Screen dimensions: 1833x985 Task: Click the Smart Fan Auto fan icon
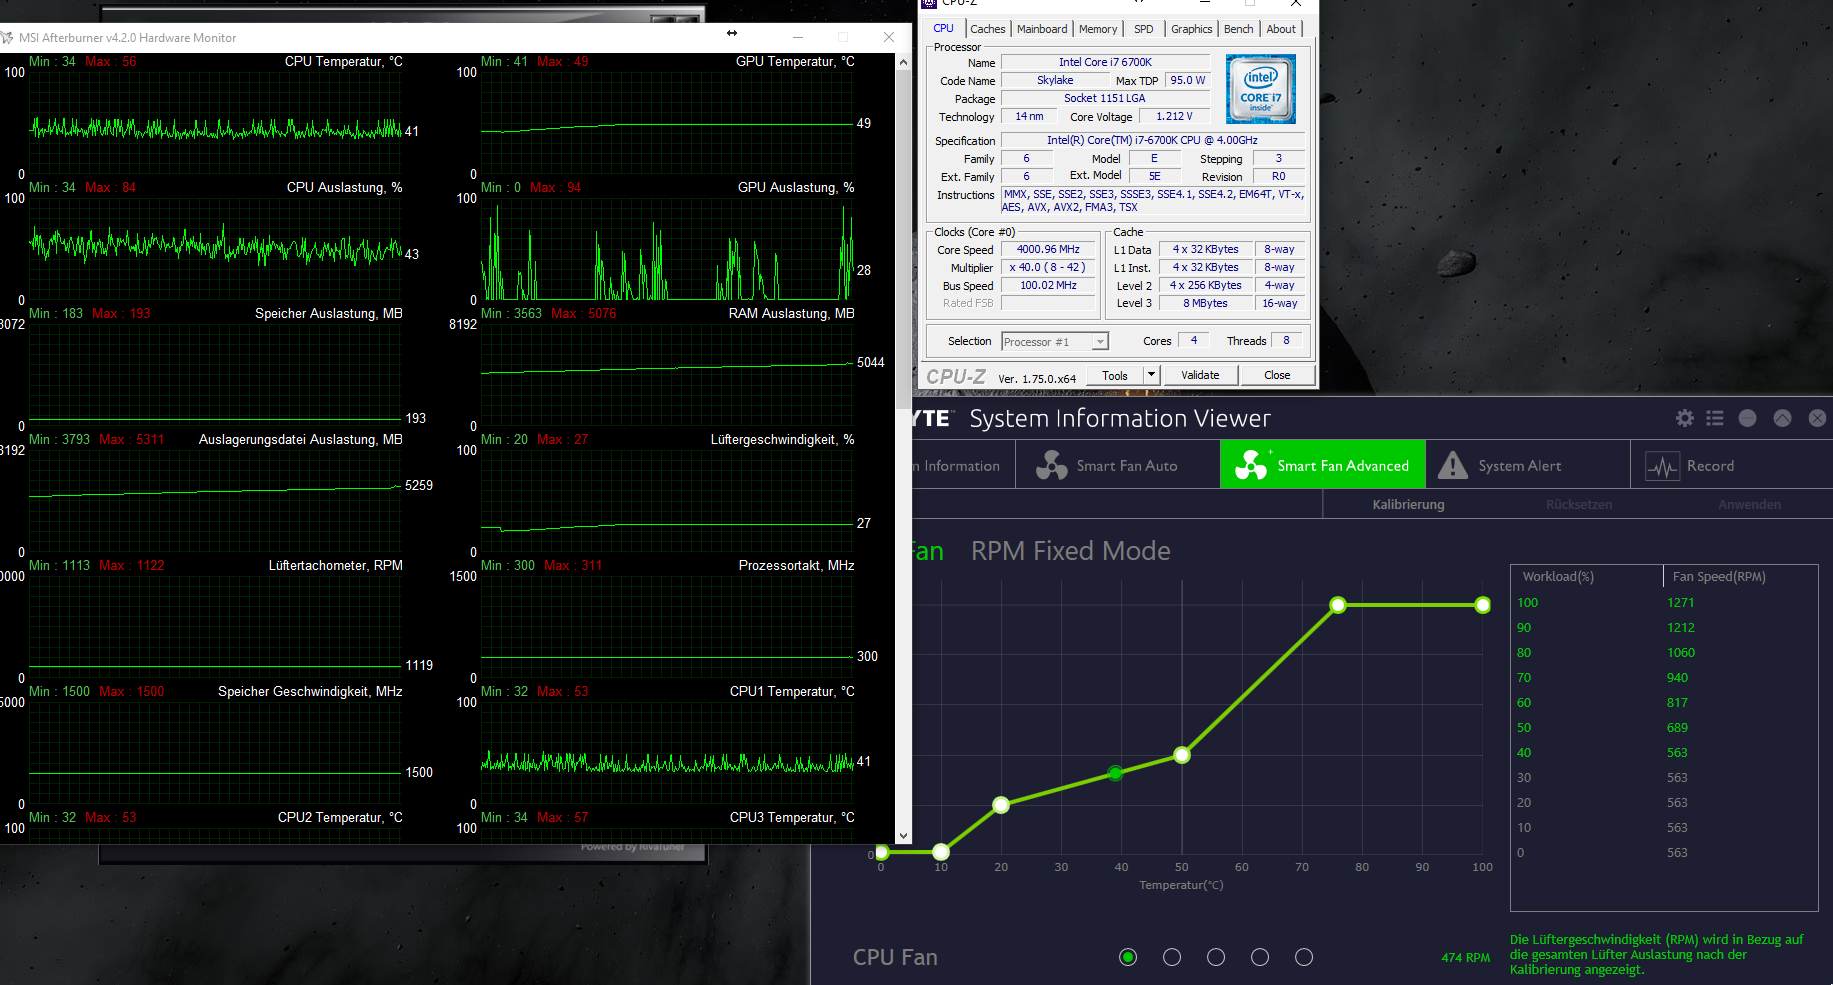(x=1051, y=465)
